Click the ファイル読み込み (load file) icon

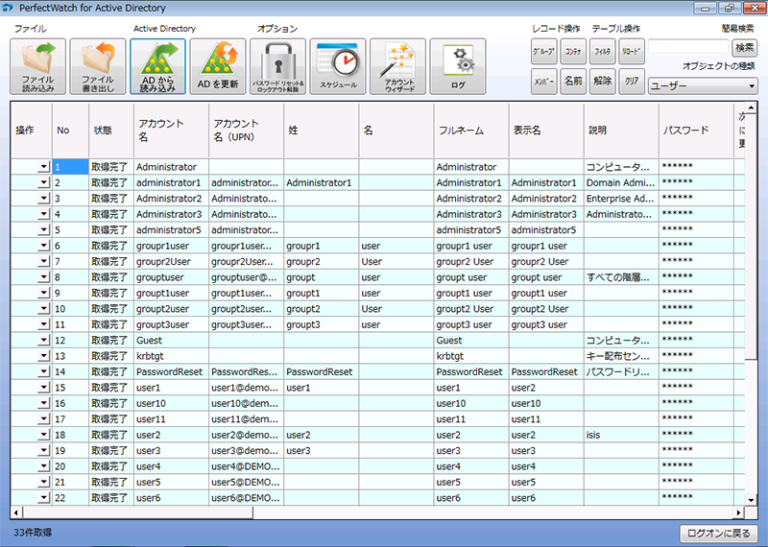click(38, 66)
